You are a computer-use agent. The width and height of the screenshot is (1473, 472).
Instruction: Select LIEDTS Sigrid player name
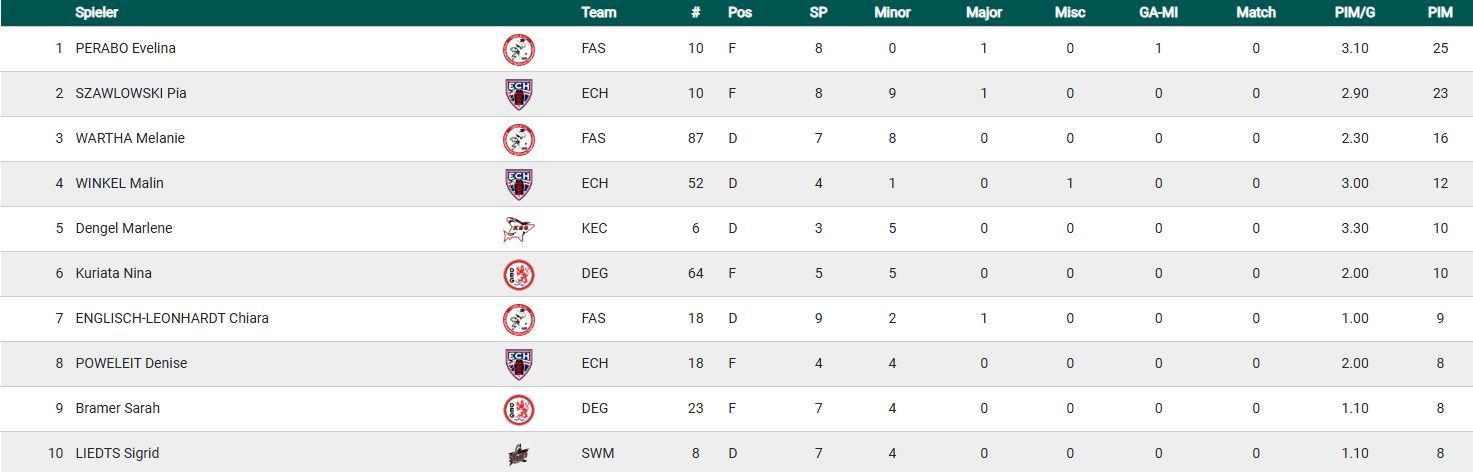click(117, 453)
